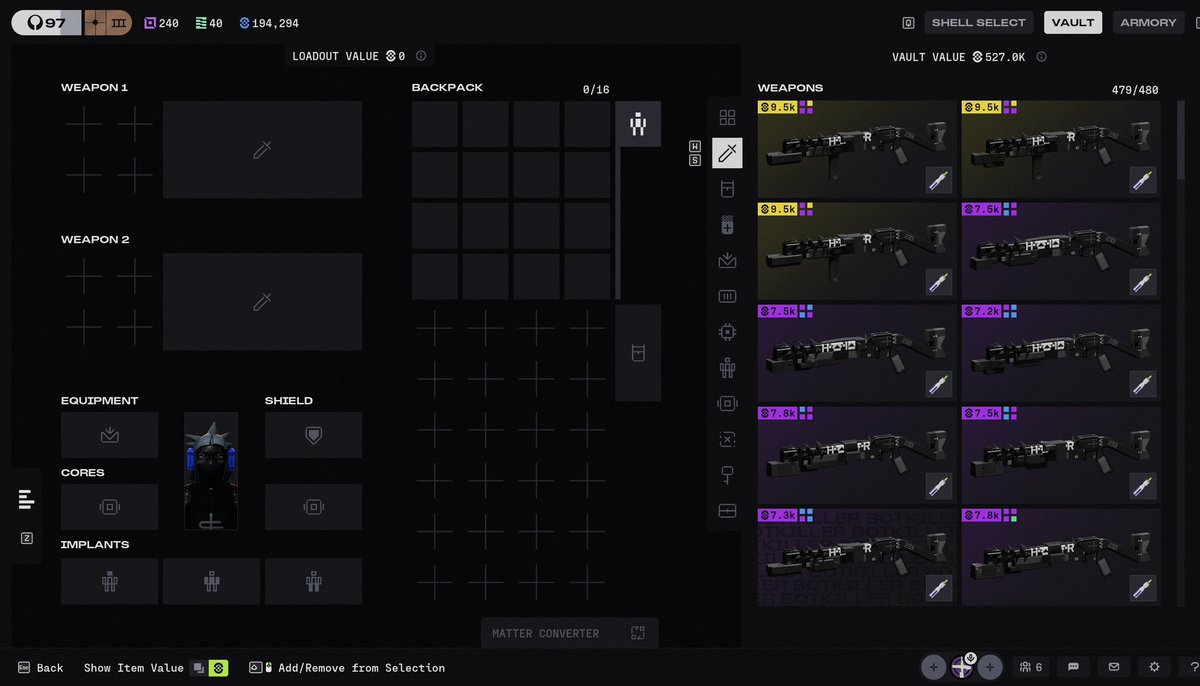This screenshot has height=686, width=1200.
Task: Select the core slot under Shield slot
Action: 313,507
